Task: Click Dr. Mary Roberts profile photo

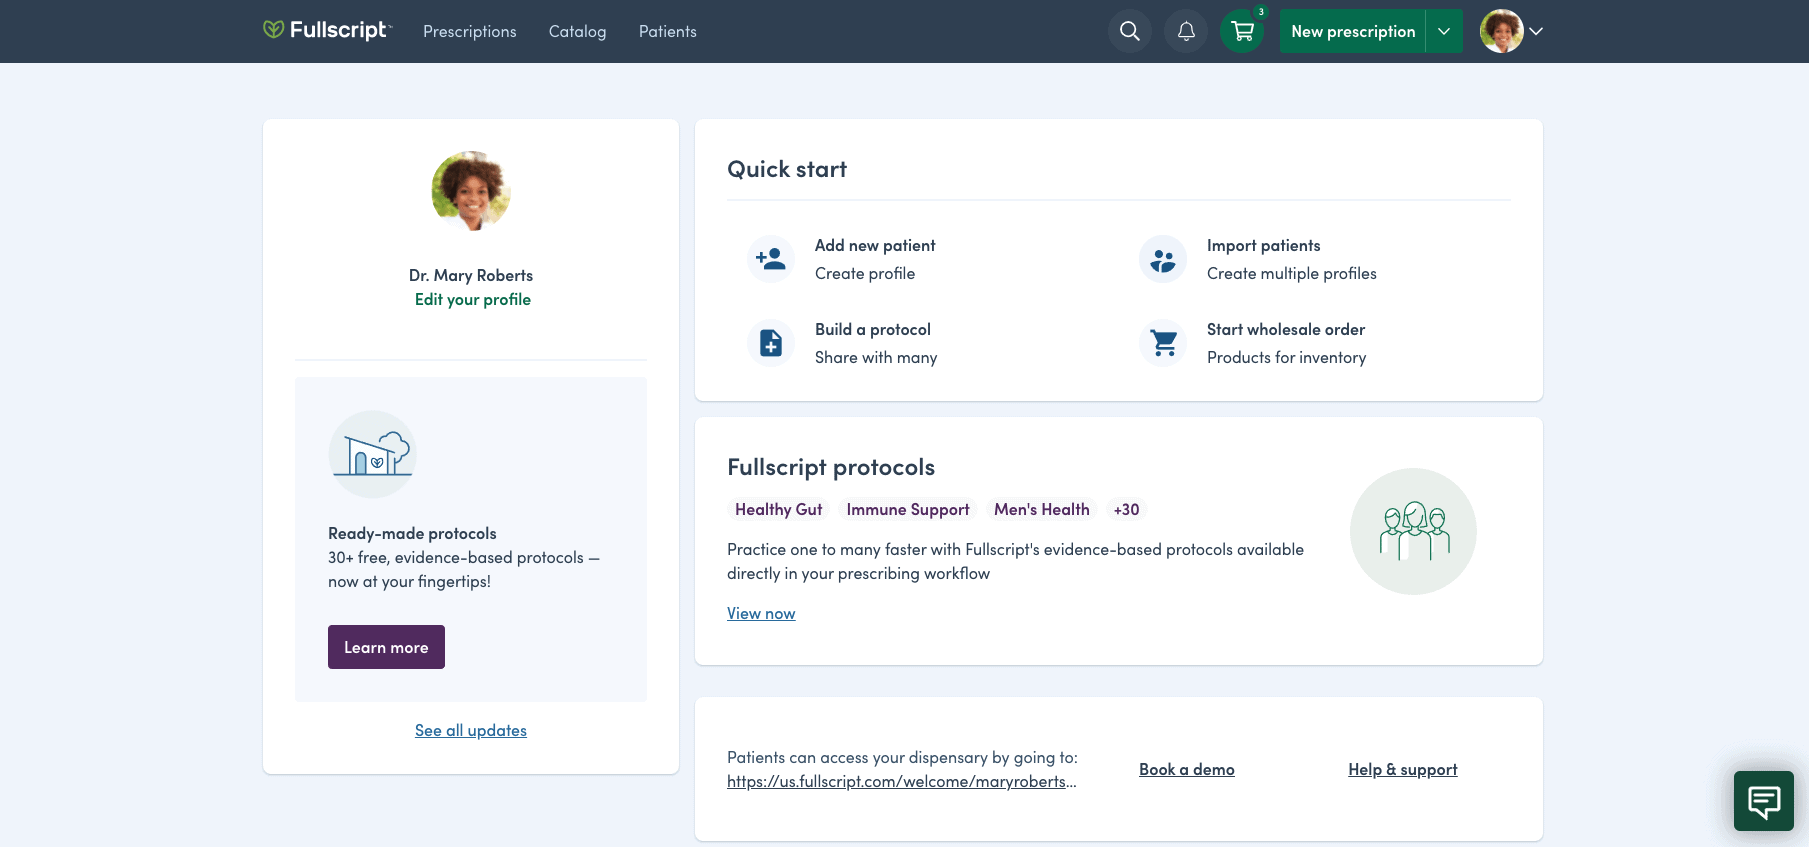Action: click(471, 191)
